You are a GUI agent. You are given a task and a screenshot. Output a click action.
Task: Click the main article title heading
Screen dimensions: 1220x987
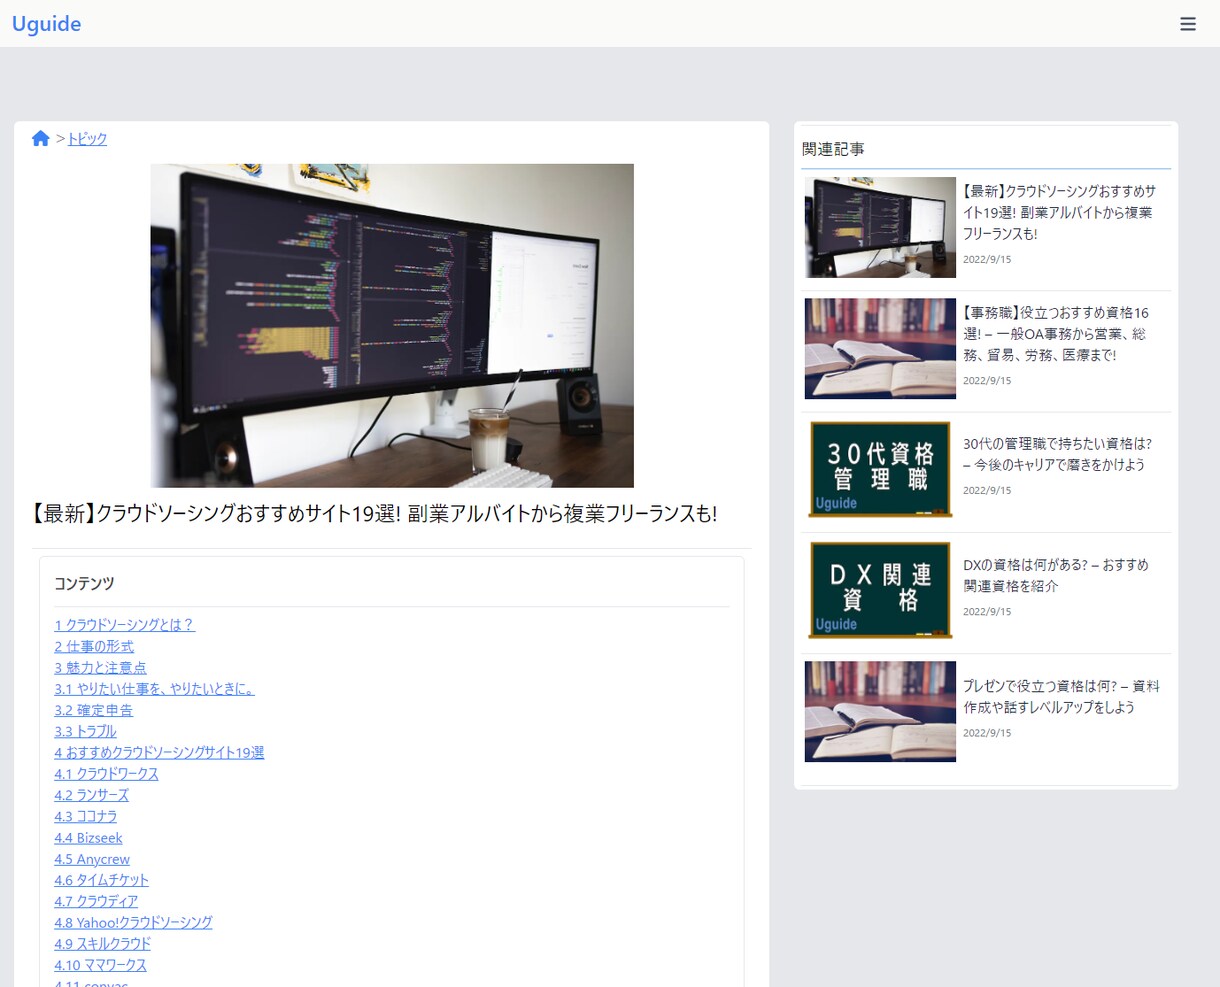(x=375, y=514)
